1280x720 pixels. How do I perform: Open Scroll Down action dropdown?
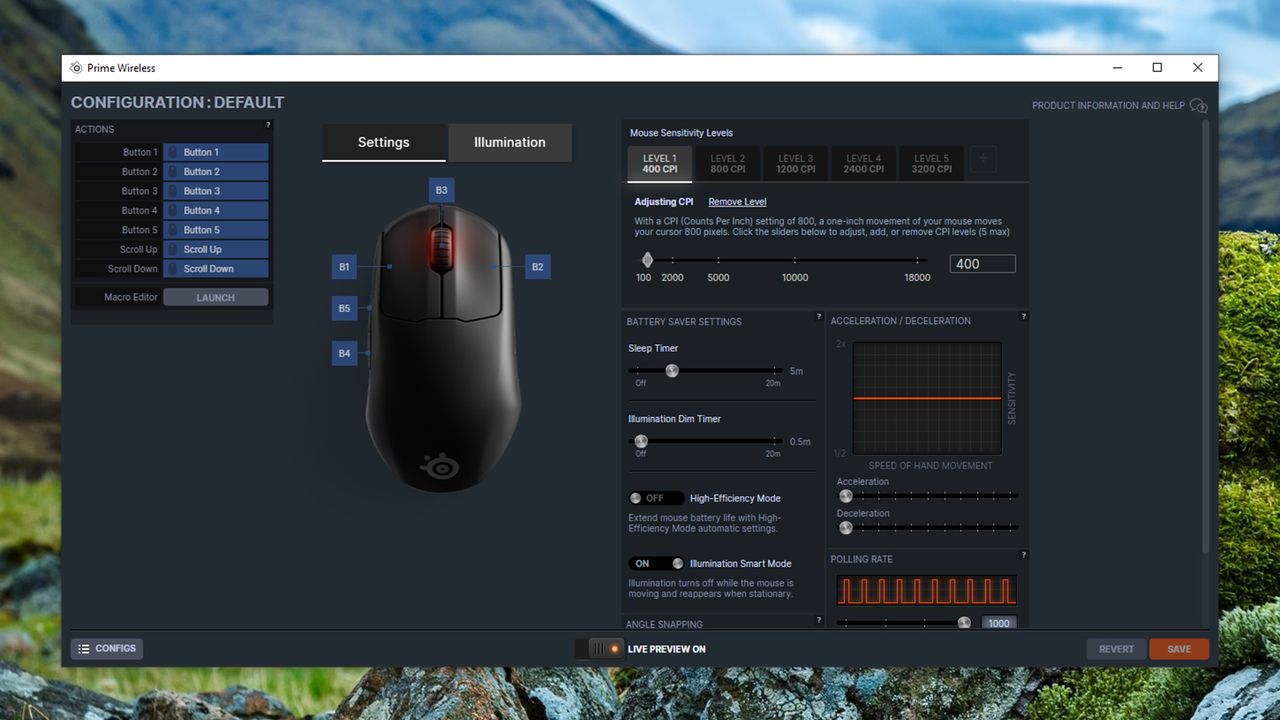click(x=216, y=268)
